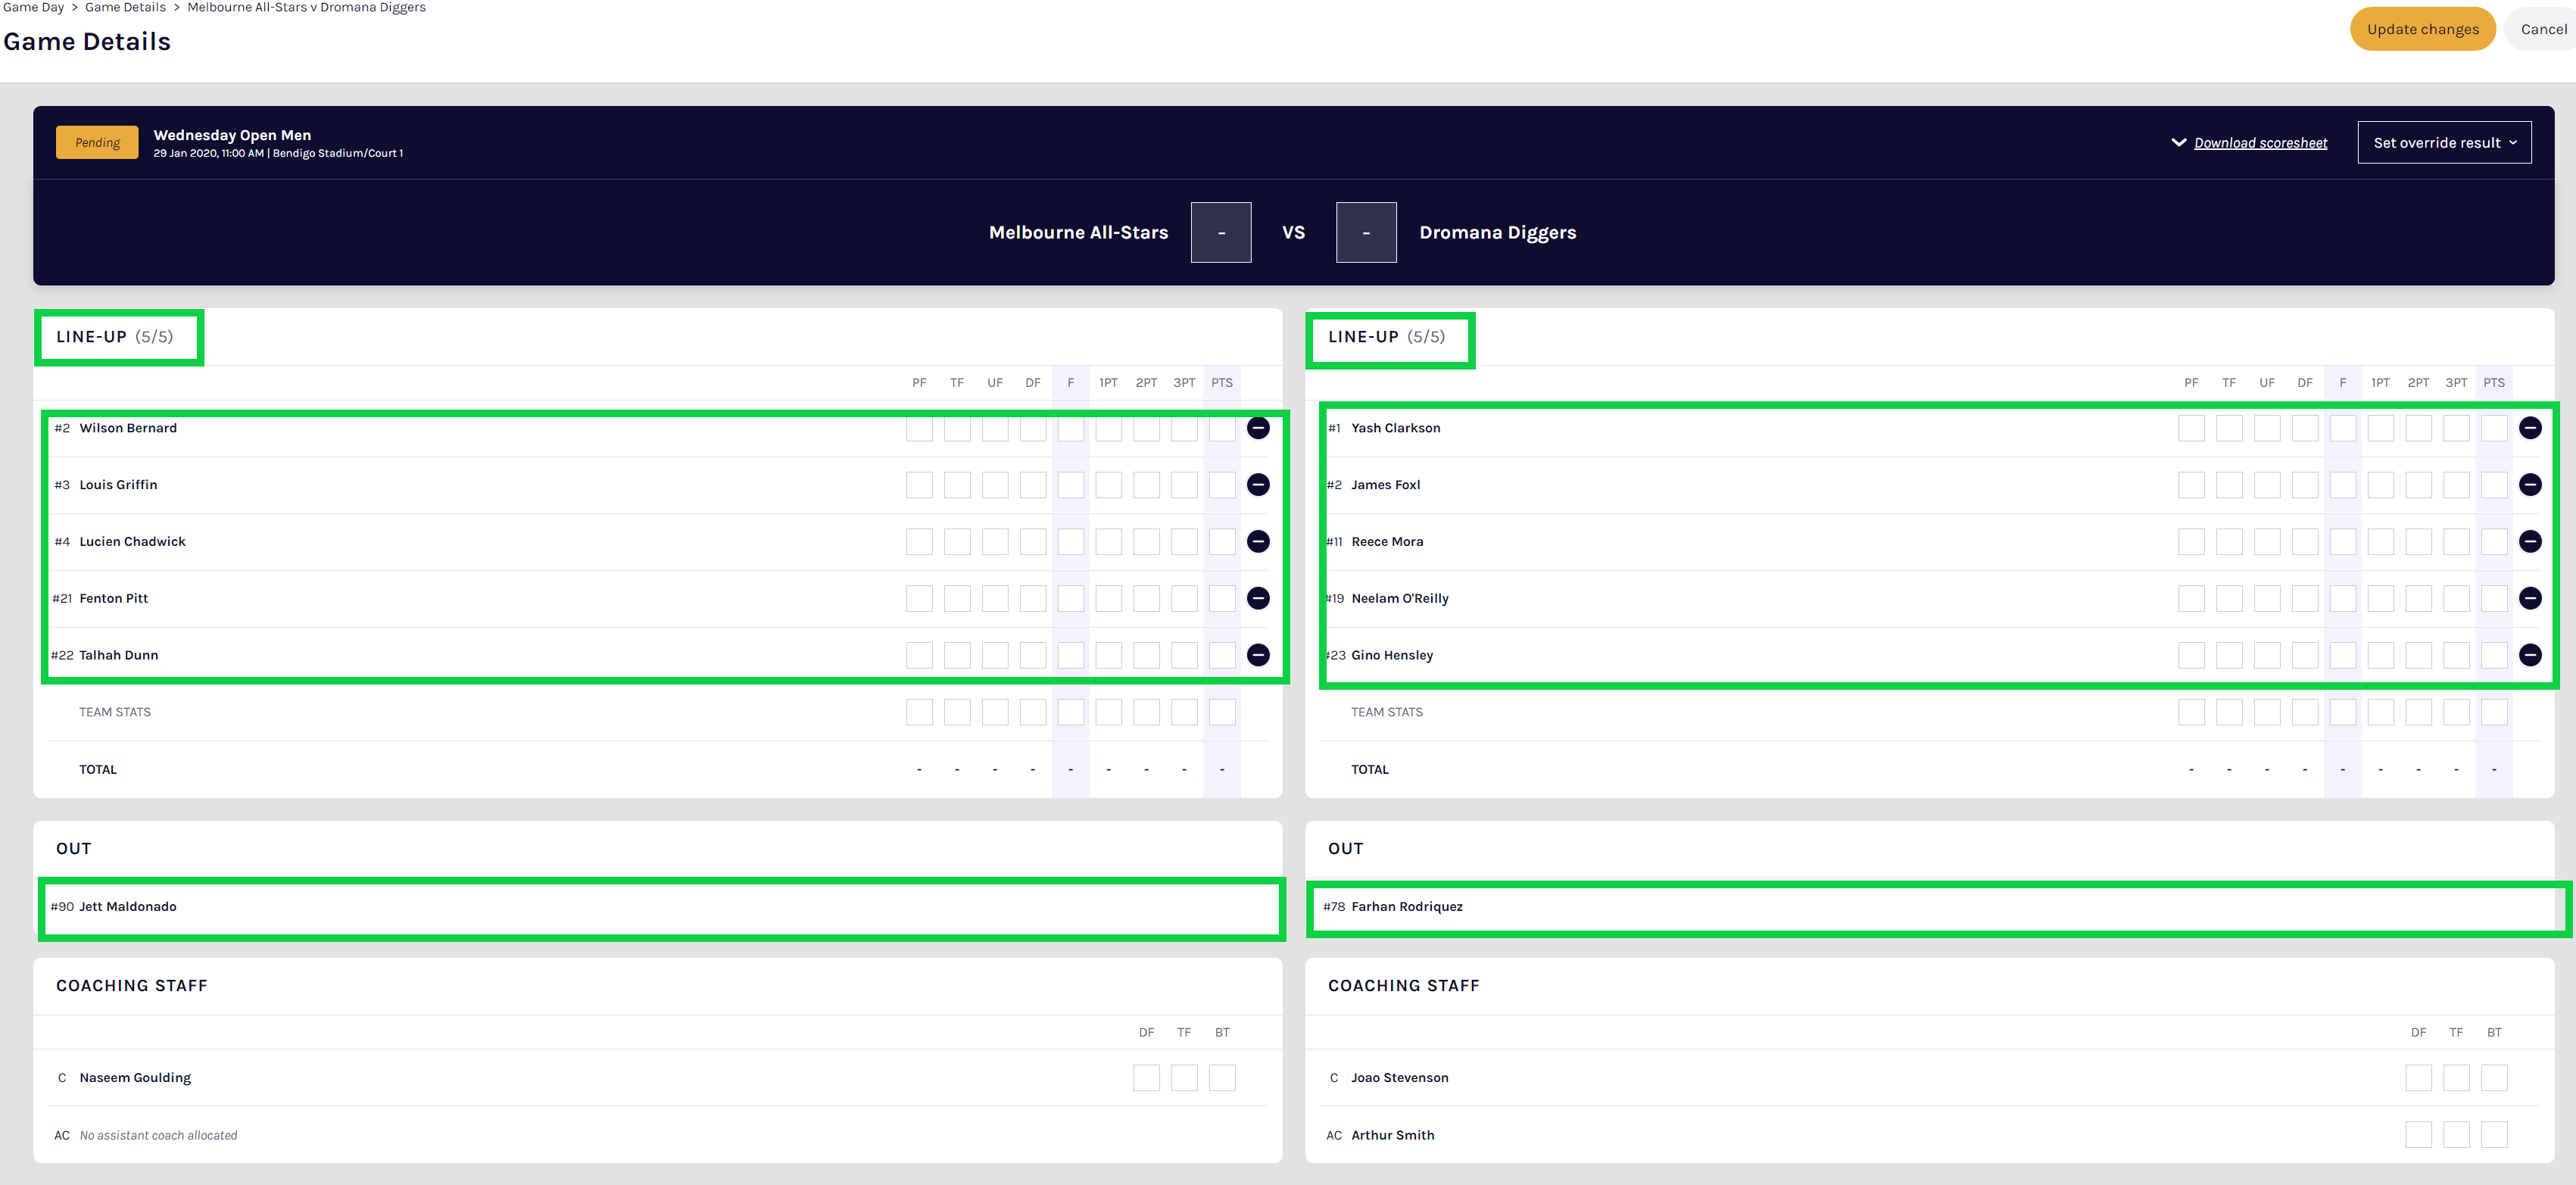Open the Game Day breadcrumb link
2576x1185 pixels.
[x=33, y=7]
